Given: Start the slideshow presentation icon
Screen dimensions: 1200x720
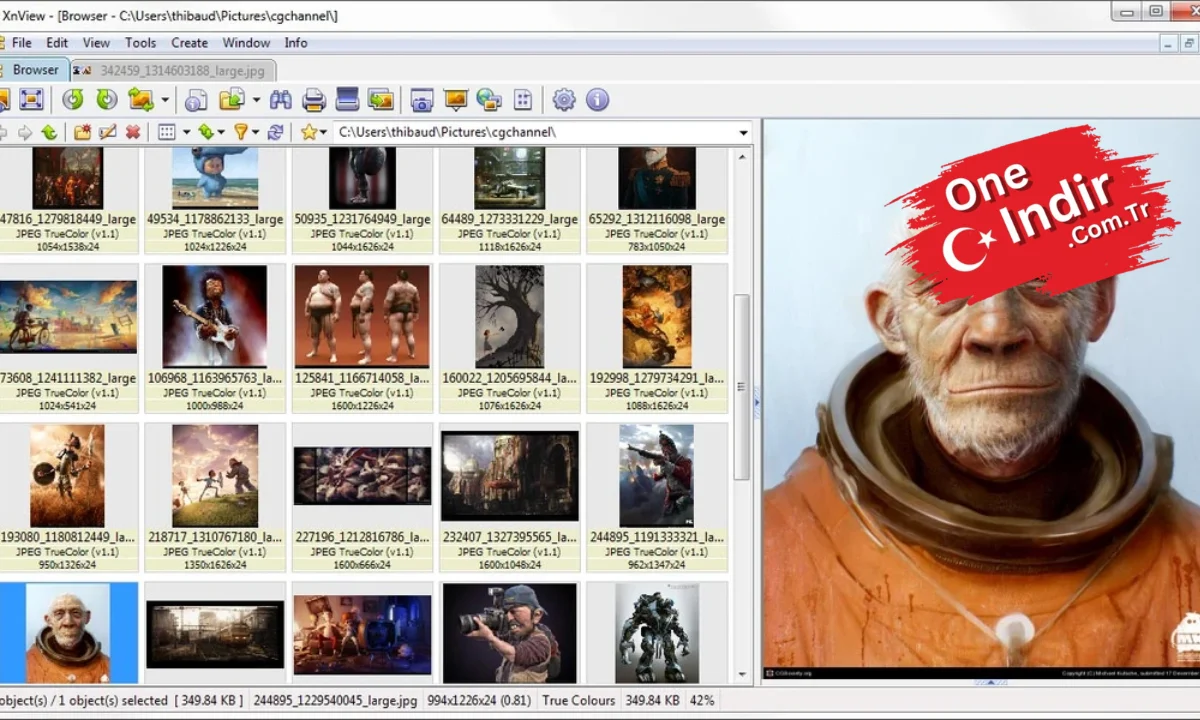Looking at the screenshot, I should [456, 99].
